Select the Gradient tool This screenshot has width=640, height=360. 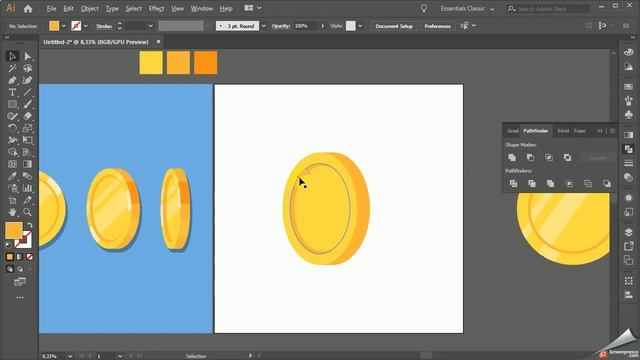click(27, 164)
